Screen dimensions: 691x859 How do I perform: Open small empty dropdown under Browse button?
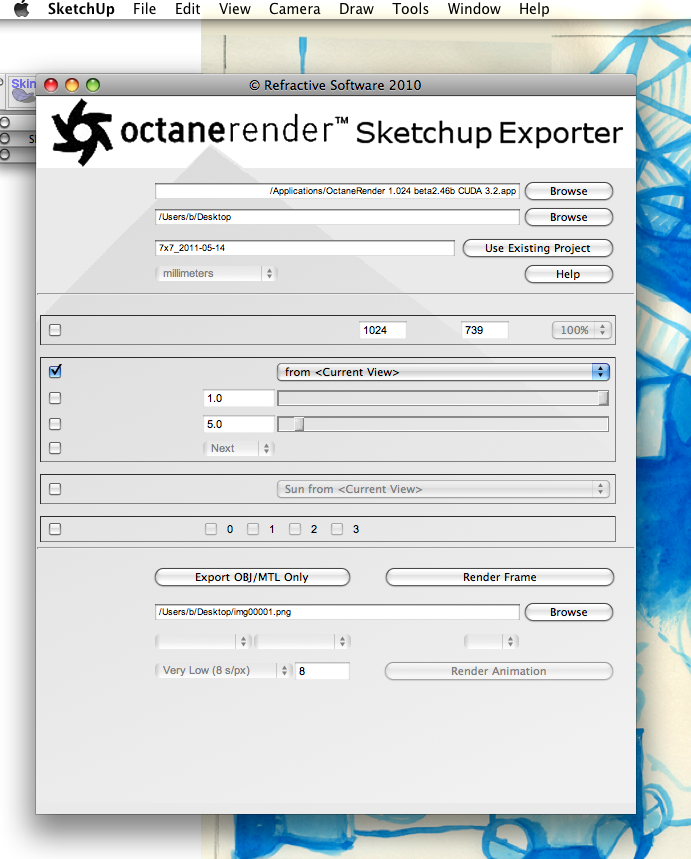[491, 642]
